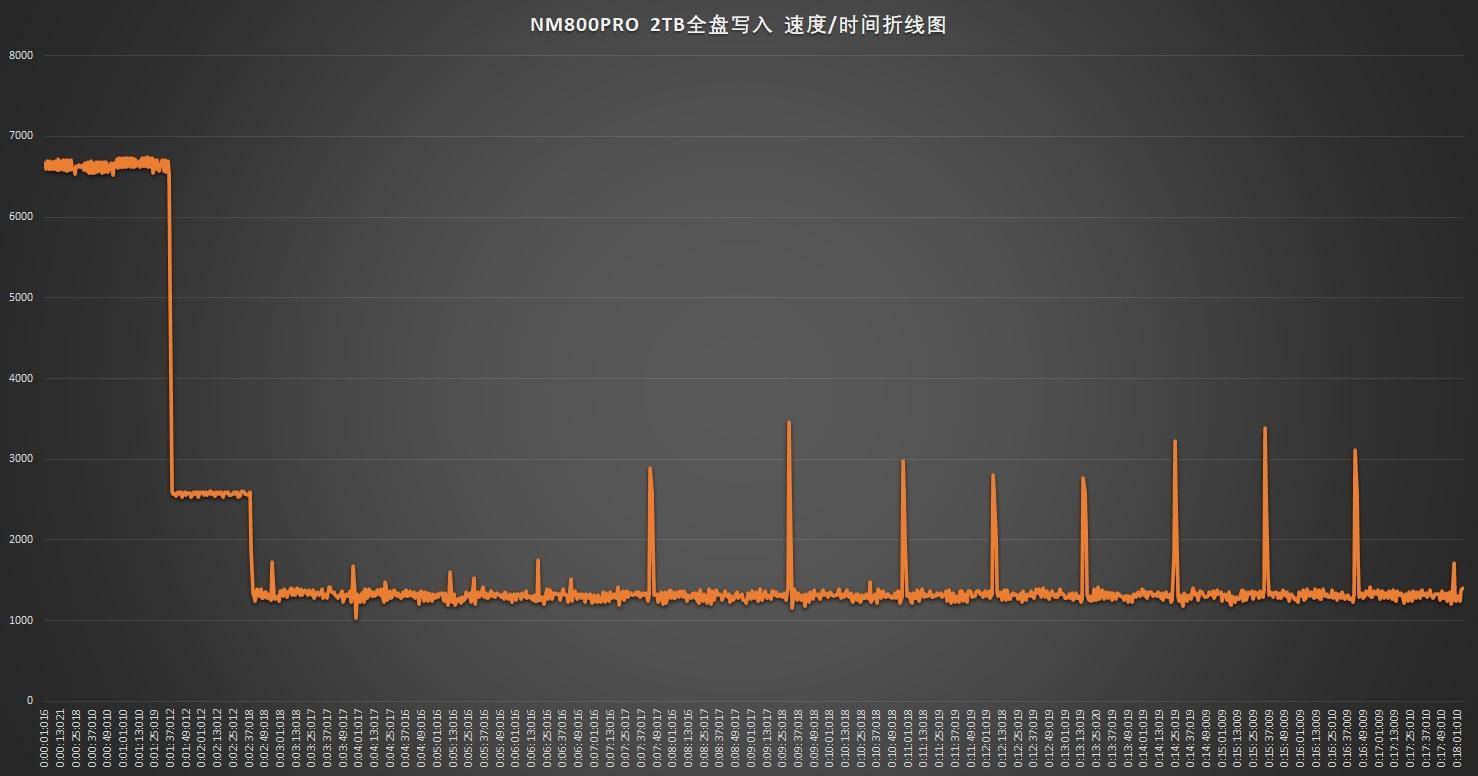Select the 4000 y-axis label

tap(21, 378)
